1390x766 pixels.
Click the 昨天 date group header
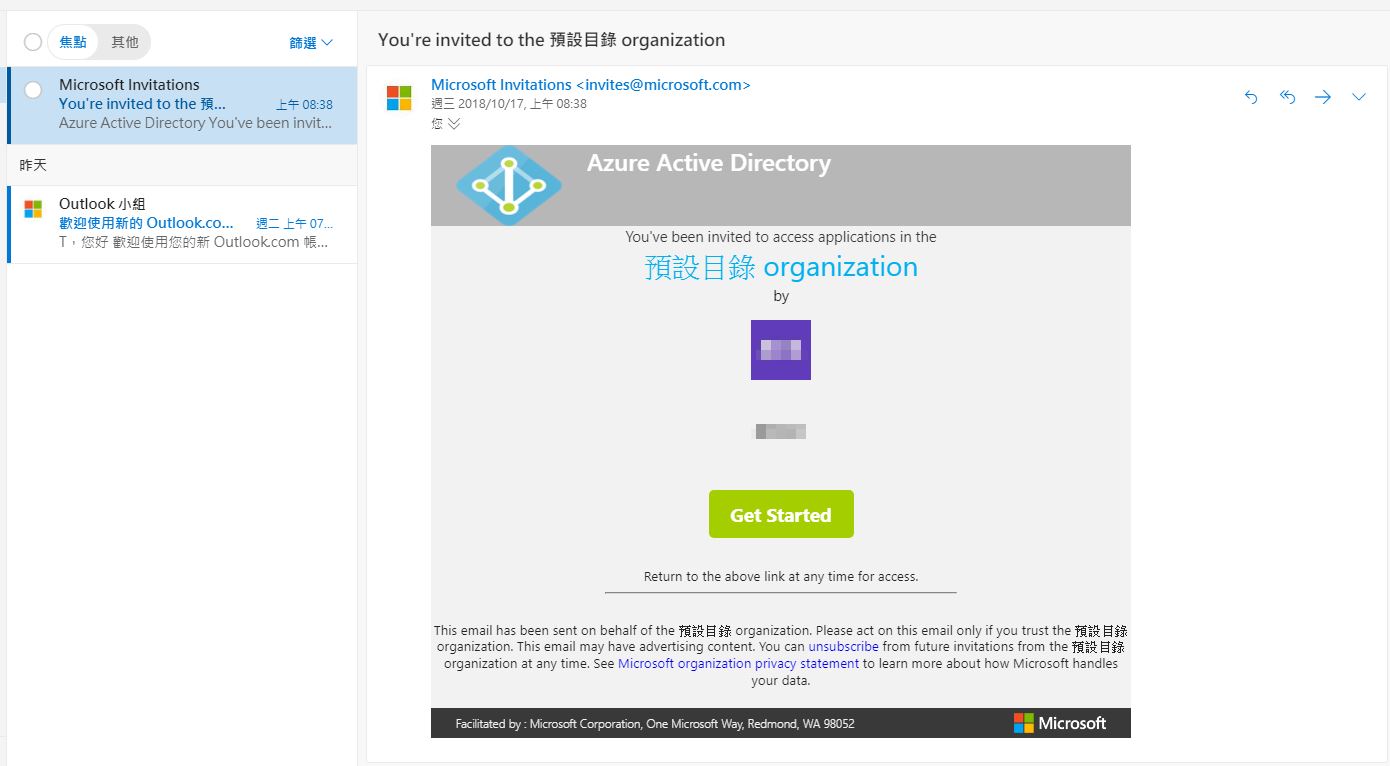pyautogui.click(x=182, y=165)
